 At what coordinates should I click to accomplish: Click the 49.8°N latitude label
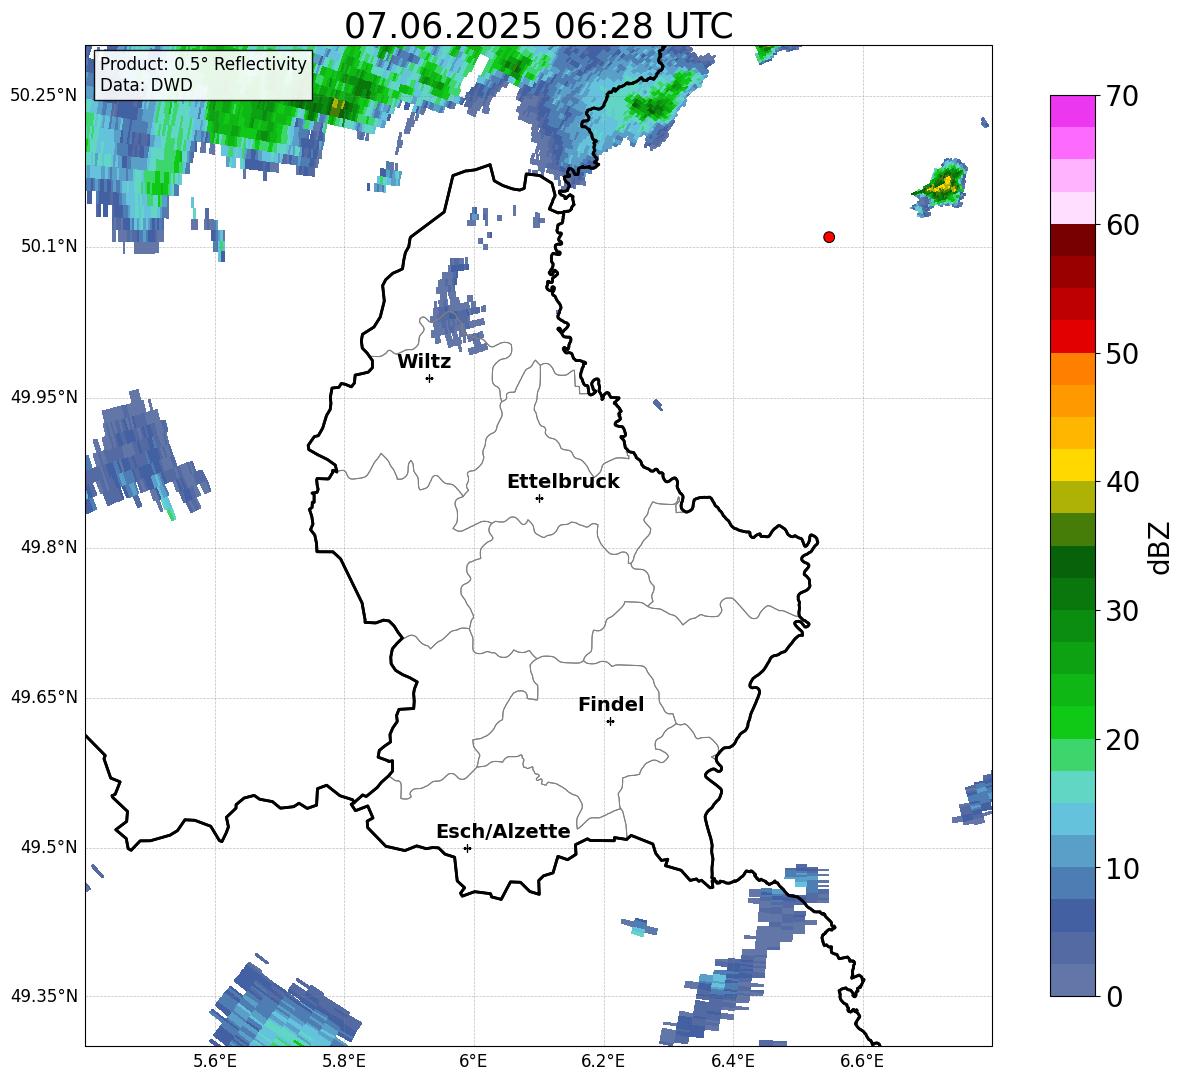tap(48, 547)
